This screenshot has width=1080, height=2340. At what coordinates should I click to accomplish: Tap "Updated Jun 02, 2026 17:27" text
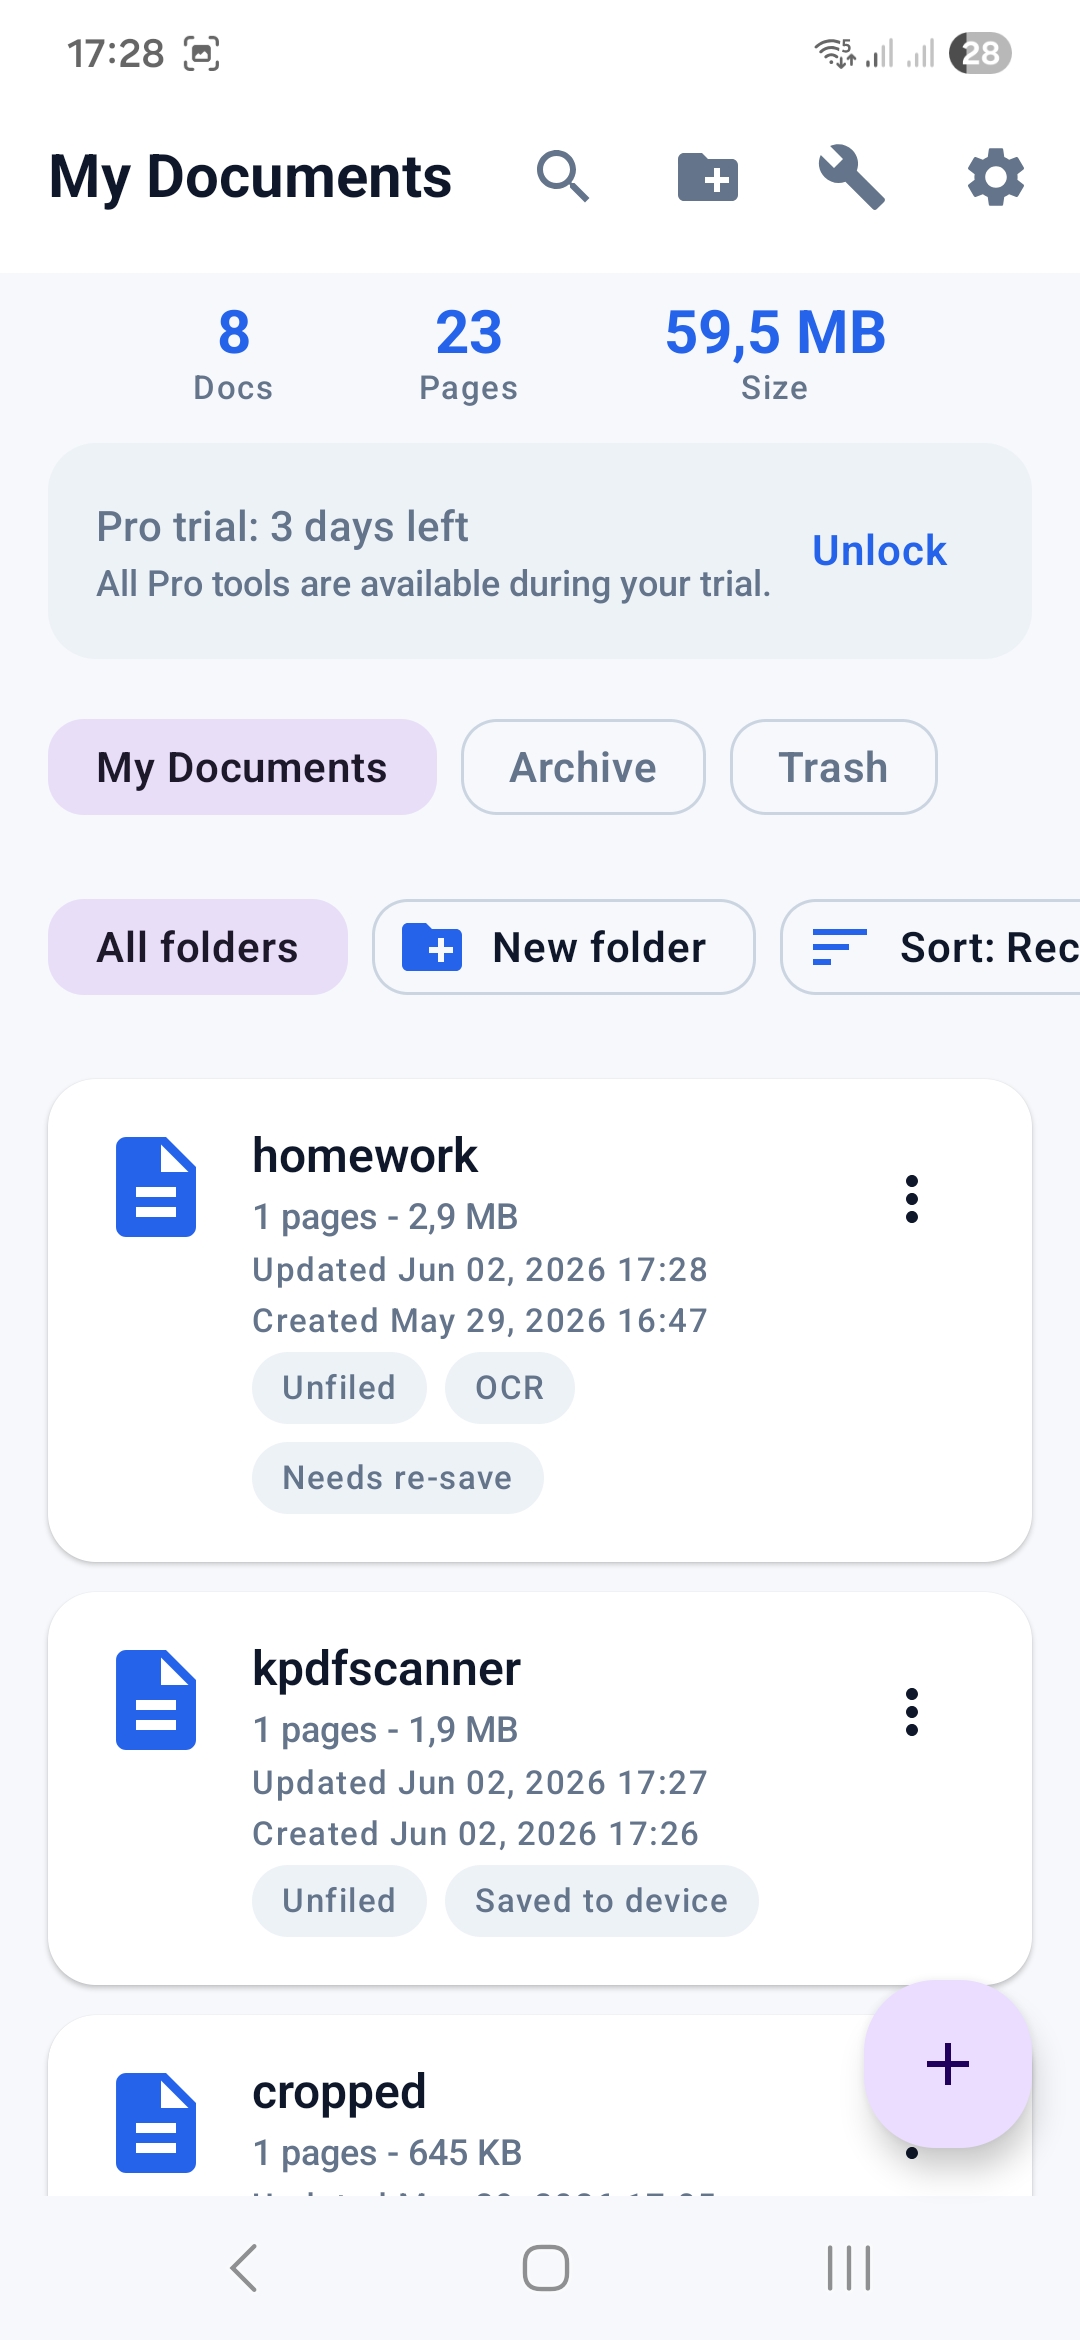click(480, 1783)
